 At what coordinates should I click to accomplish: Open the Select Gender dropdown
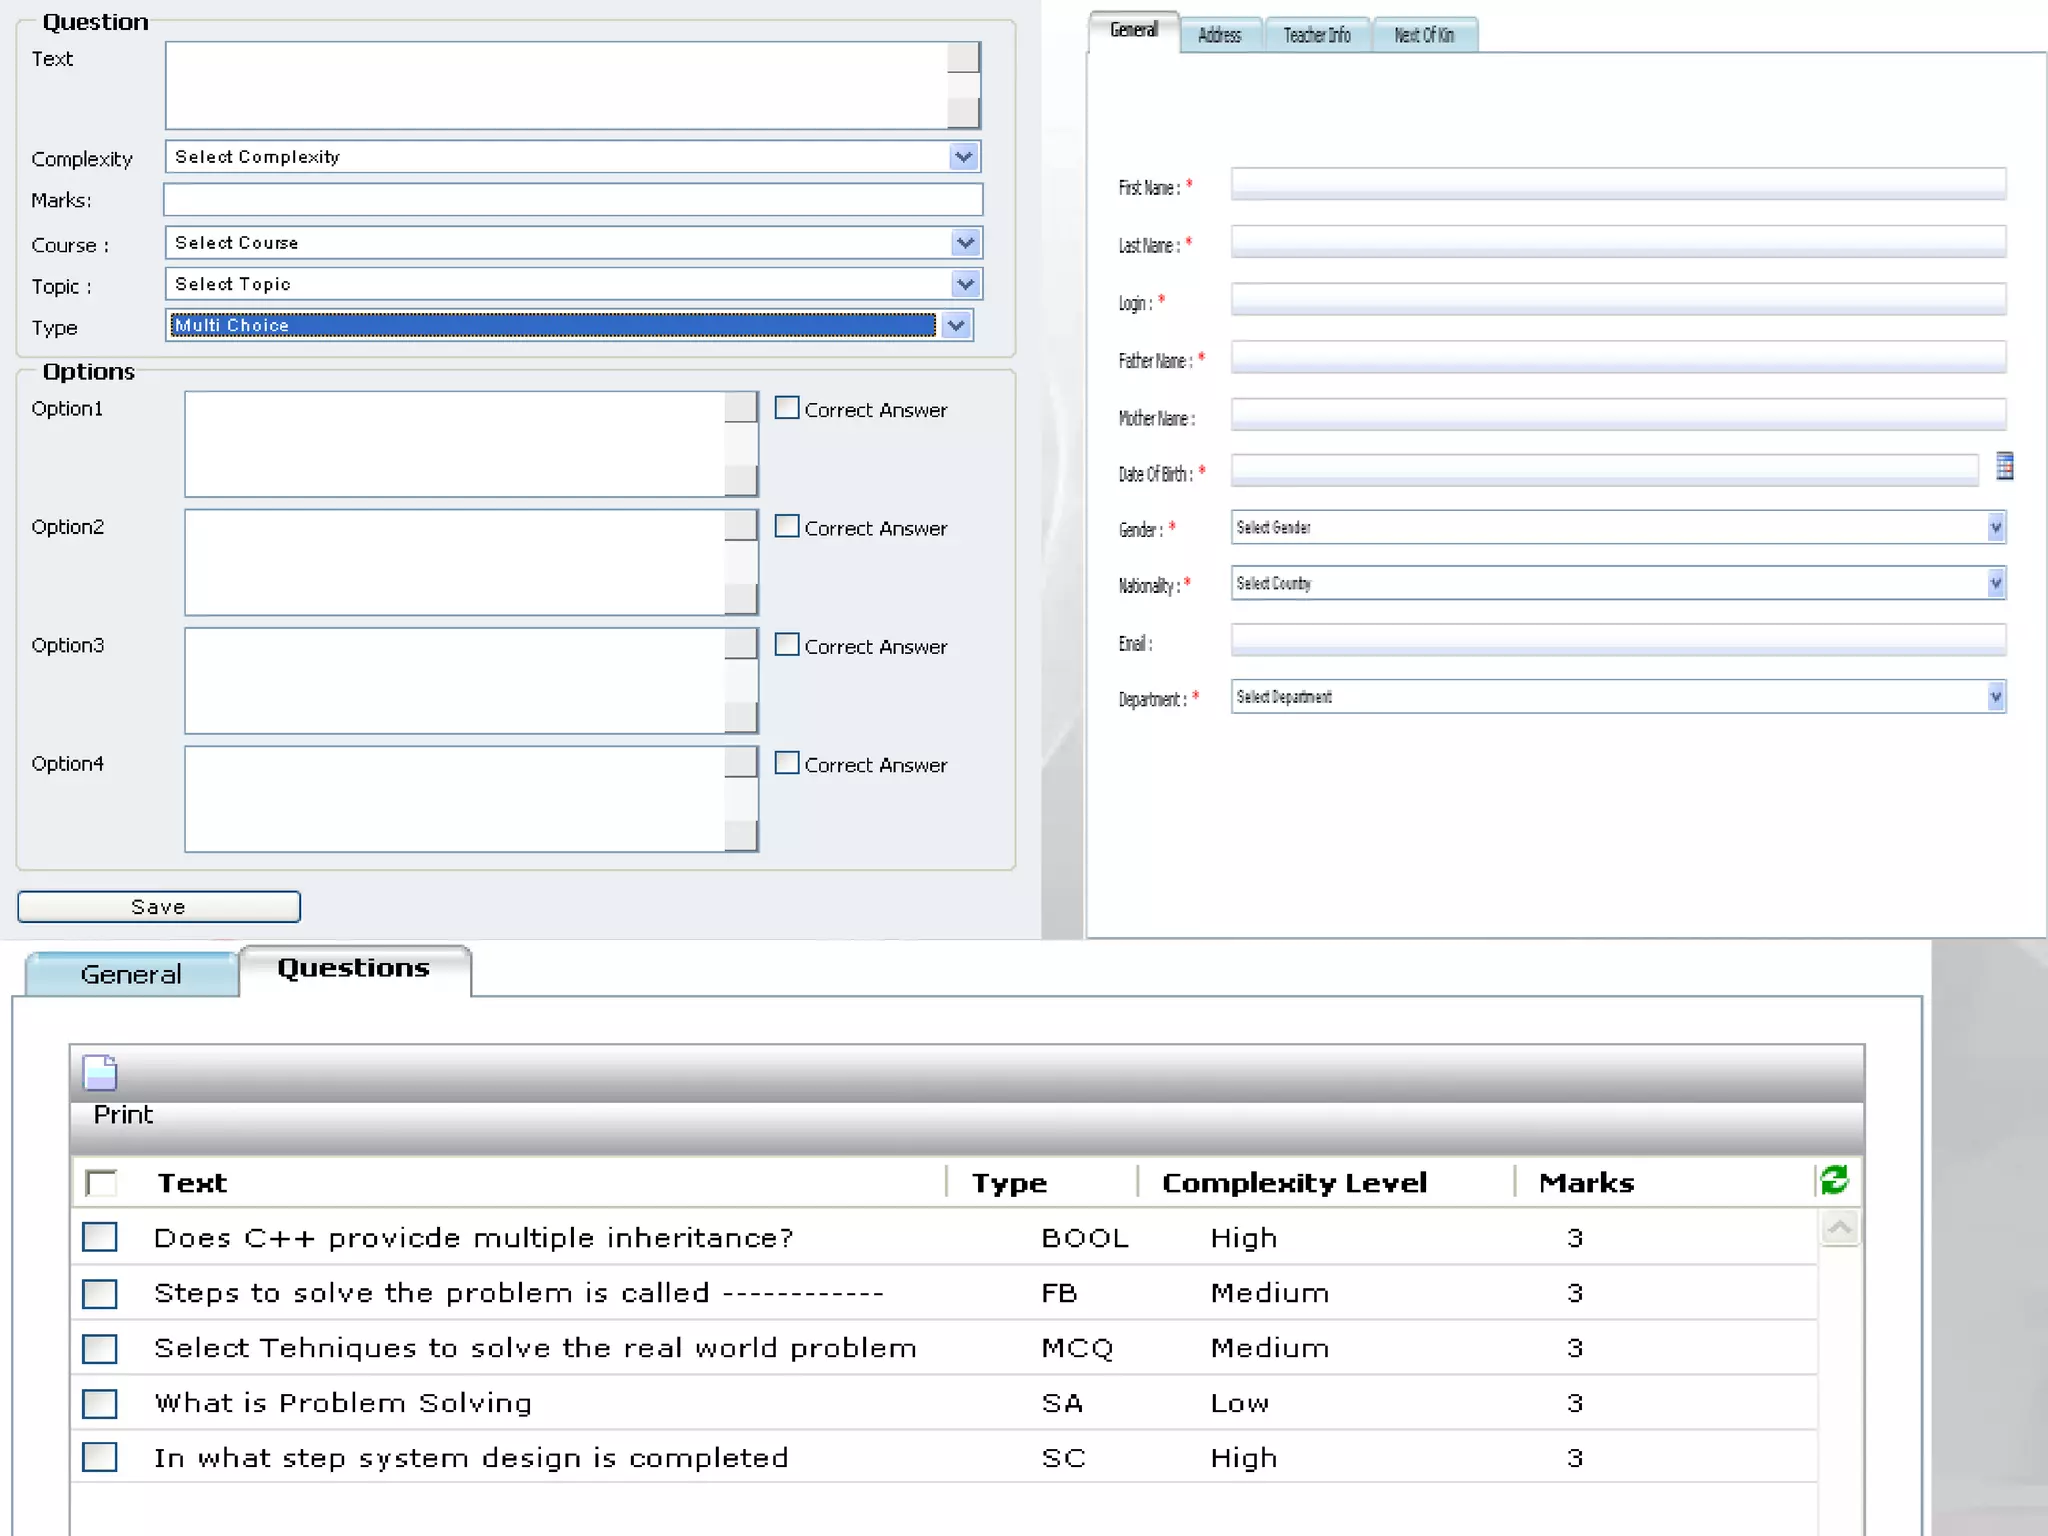pyautogui.click(x=1995, y=528)
